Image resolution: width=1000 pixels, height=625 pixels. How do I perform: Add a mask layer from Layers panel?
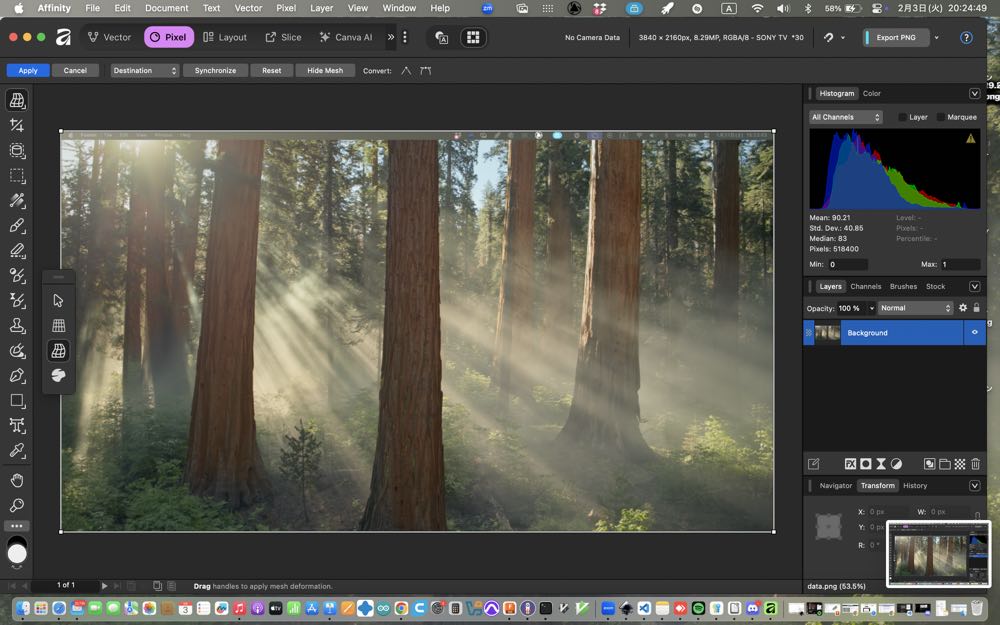[866, 464]
